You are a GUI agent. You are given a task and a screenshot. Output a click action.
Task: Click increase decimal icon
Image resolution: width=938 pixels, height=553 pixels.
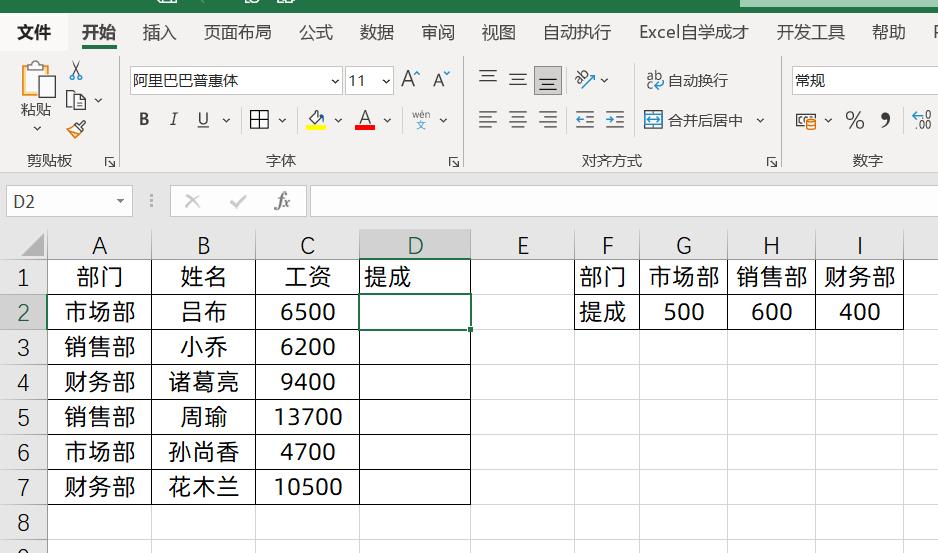pyautogui.click(x=921, y=120)
